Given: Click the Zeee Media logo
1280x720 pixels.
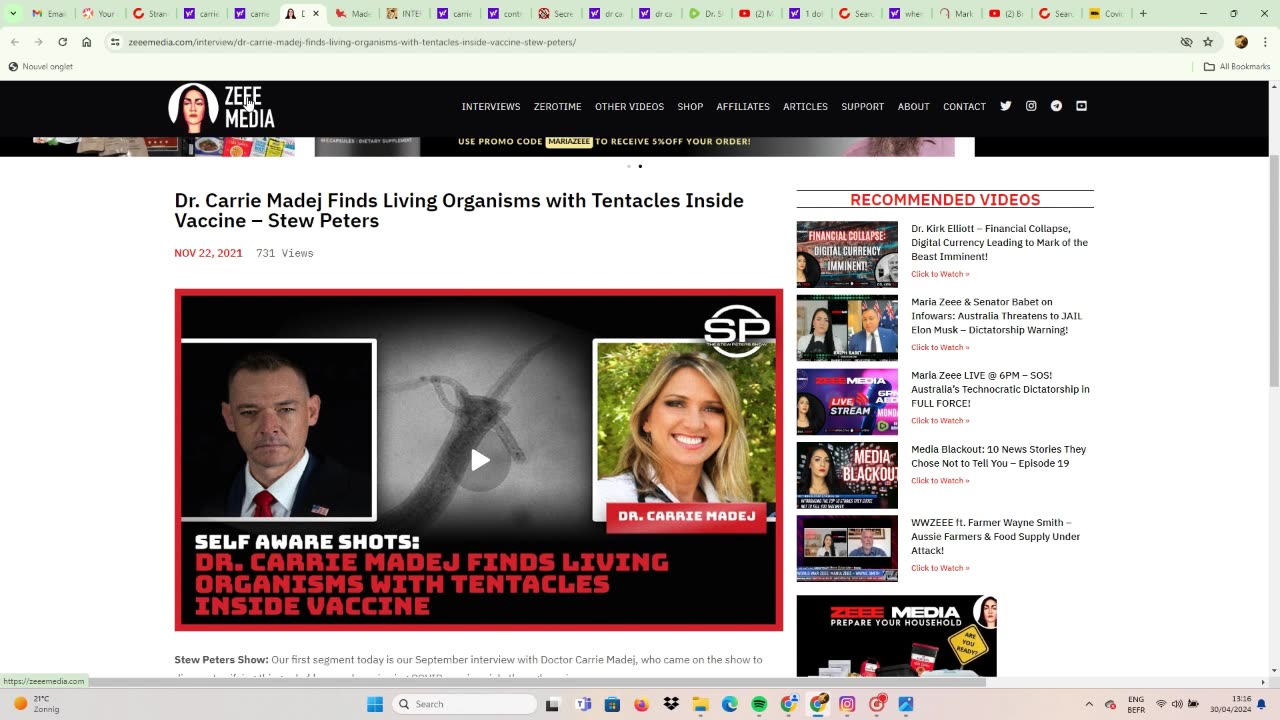Looking at the screenshot, I should (221, 108).
